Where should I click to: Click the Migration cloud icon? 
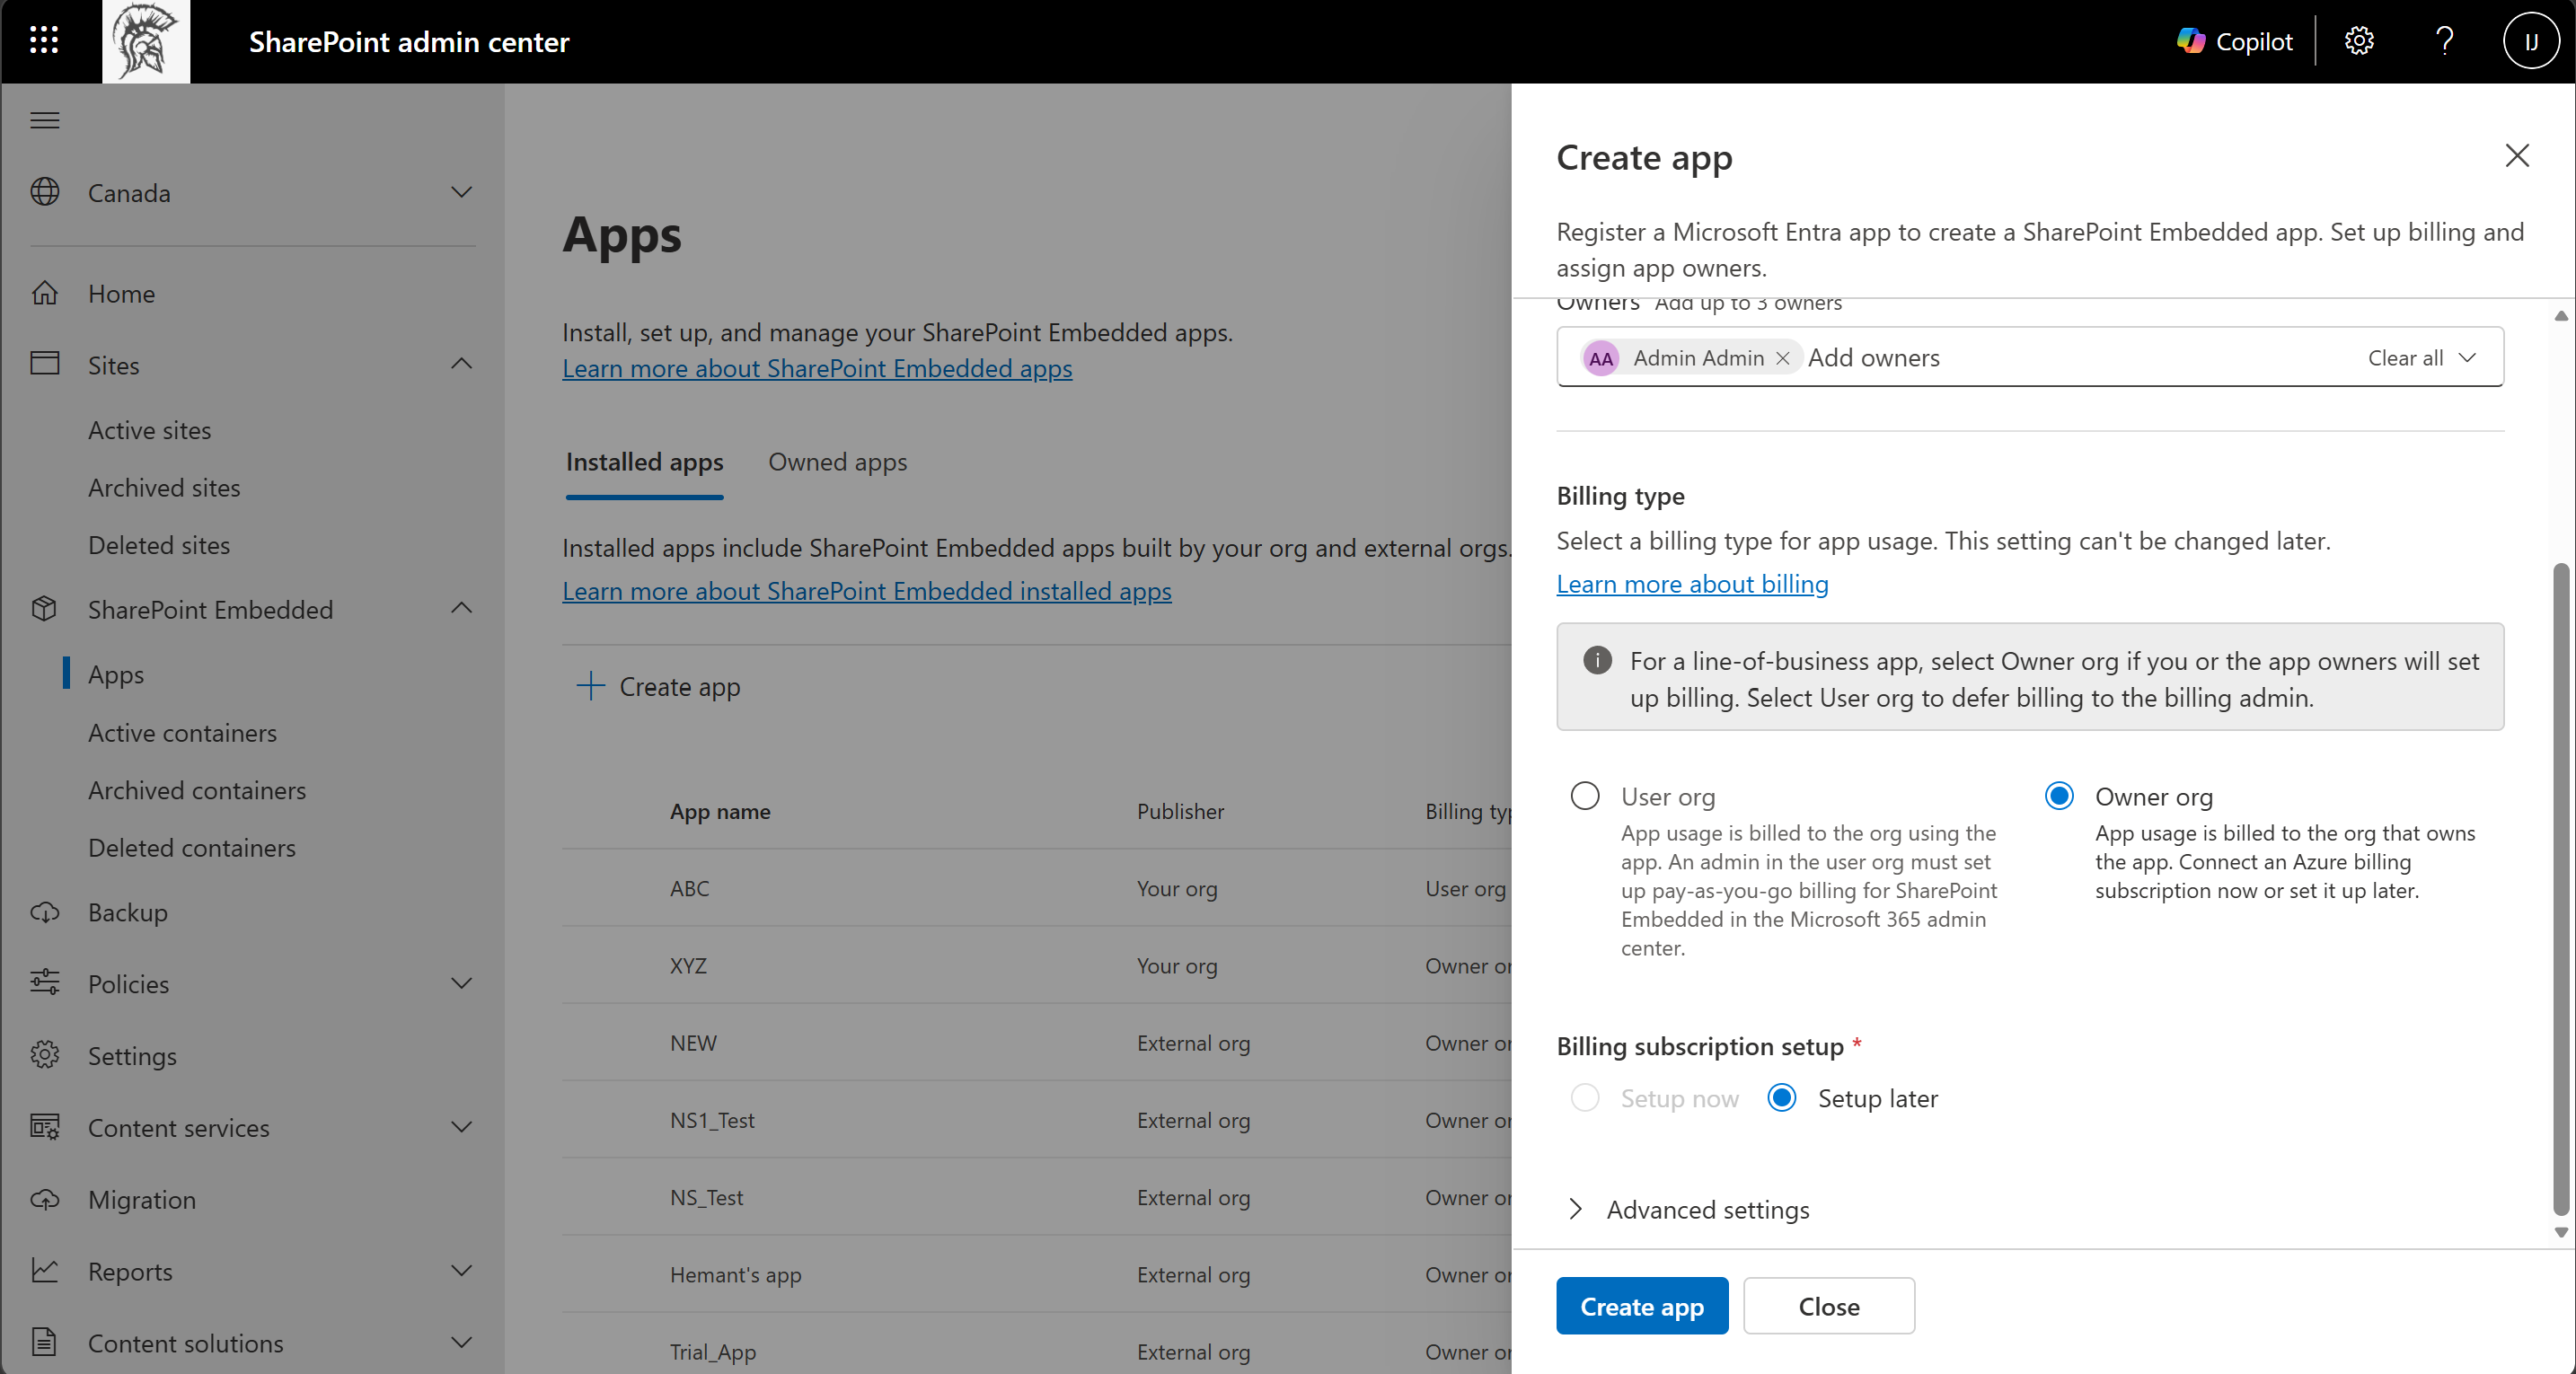point(45,1199)
